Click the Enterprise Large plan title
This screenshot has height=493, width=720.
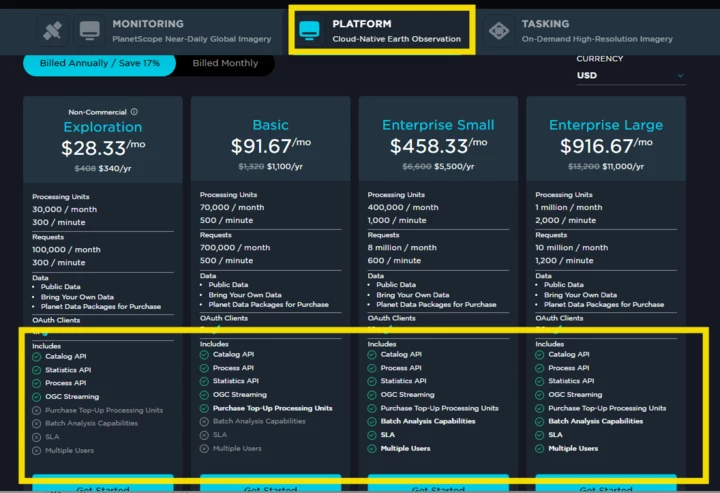606,125
